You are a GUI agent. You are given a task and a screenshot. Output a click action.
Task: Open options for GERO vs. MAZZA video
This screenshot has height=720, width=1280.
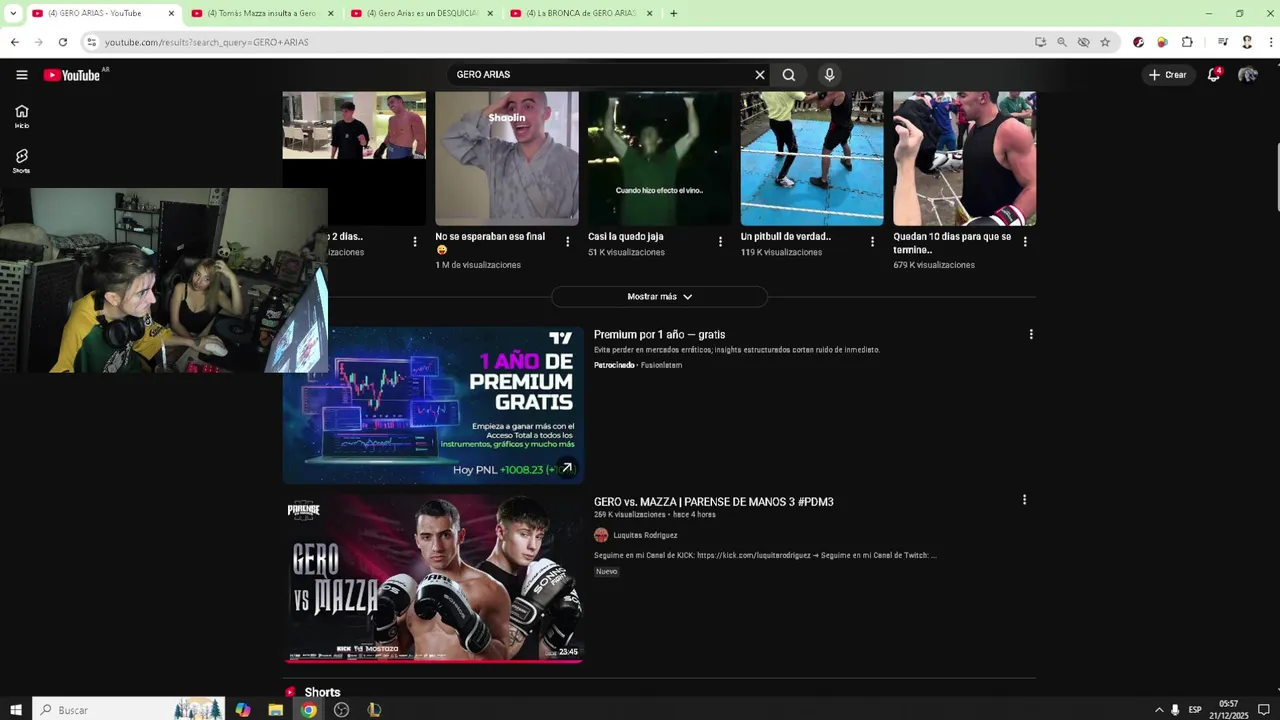coord(1024,500)
